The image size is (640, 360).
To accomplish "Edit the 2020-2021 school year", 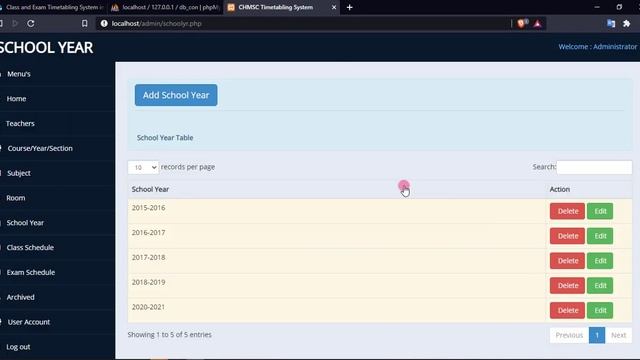I will click(x=600, y=311).
